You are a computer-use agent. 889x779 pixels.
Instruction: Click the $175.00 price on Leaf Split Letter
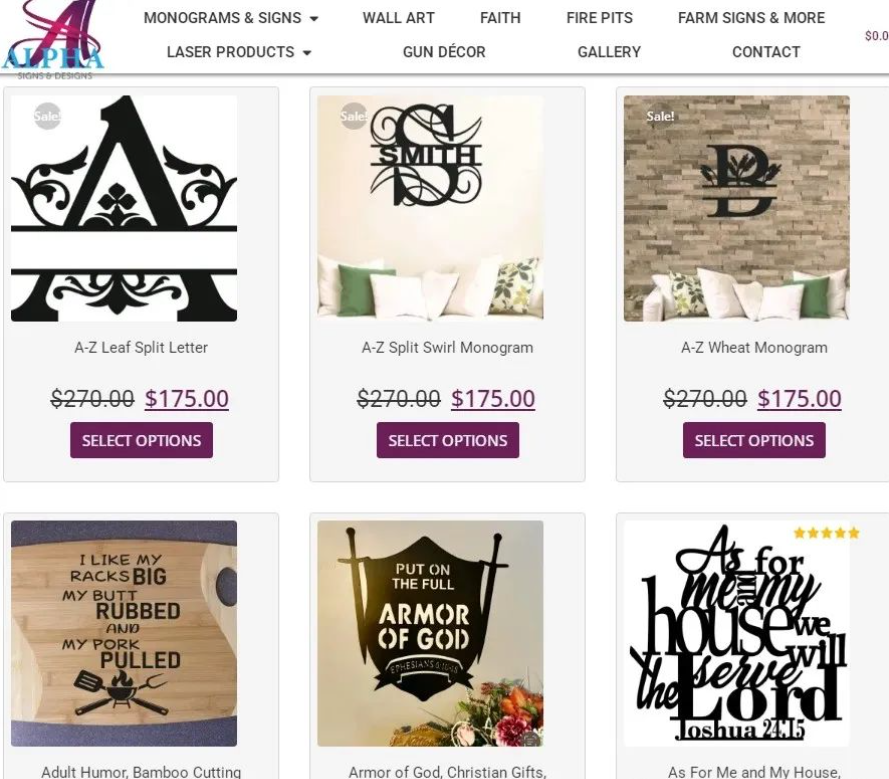[x=187, y=398]
